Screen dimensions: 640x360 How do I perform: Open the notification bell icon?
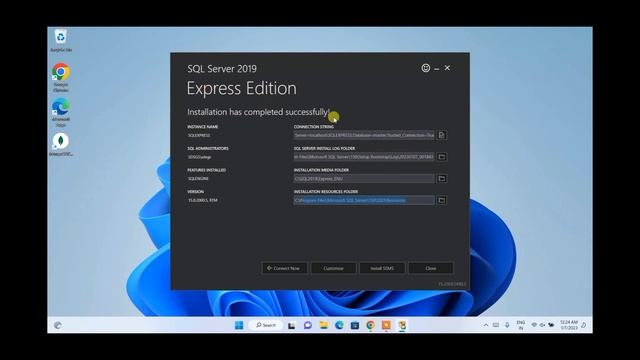584,325
